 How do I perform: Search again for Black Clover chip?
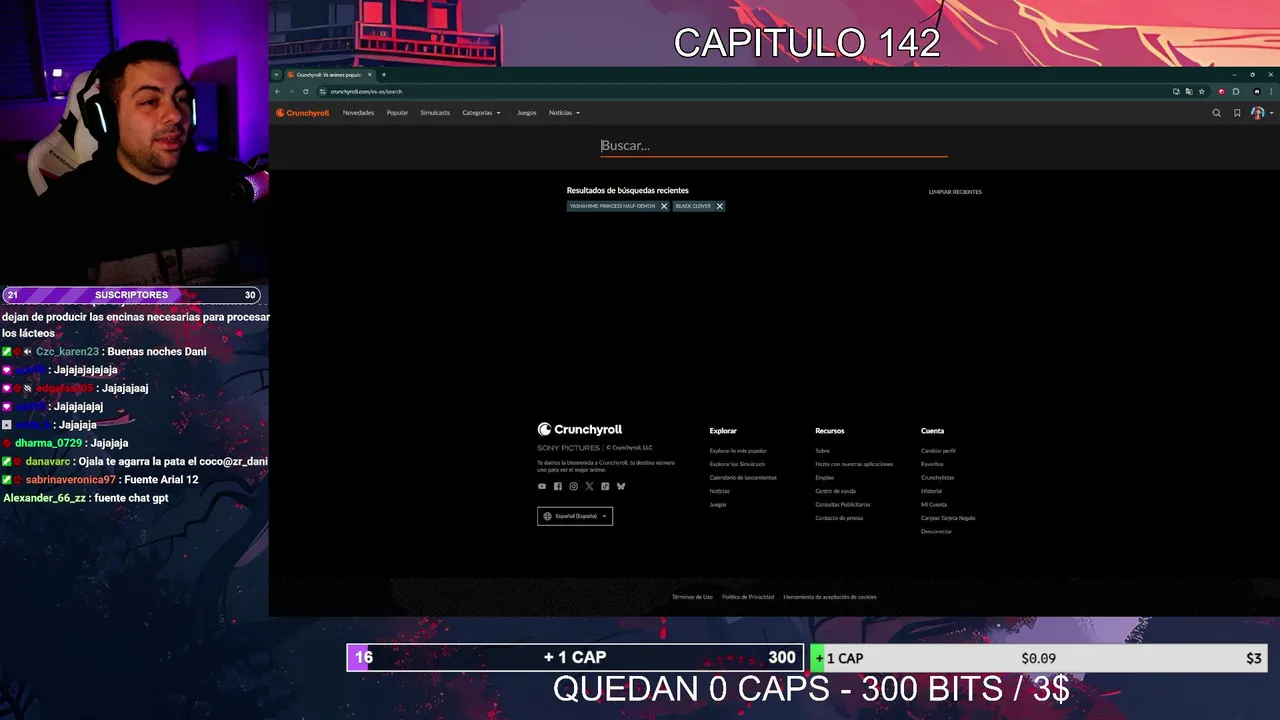pos(693,206)
